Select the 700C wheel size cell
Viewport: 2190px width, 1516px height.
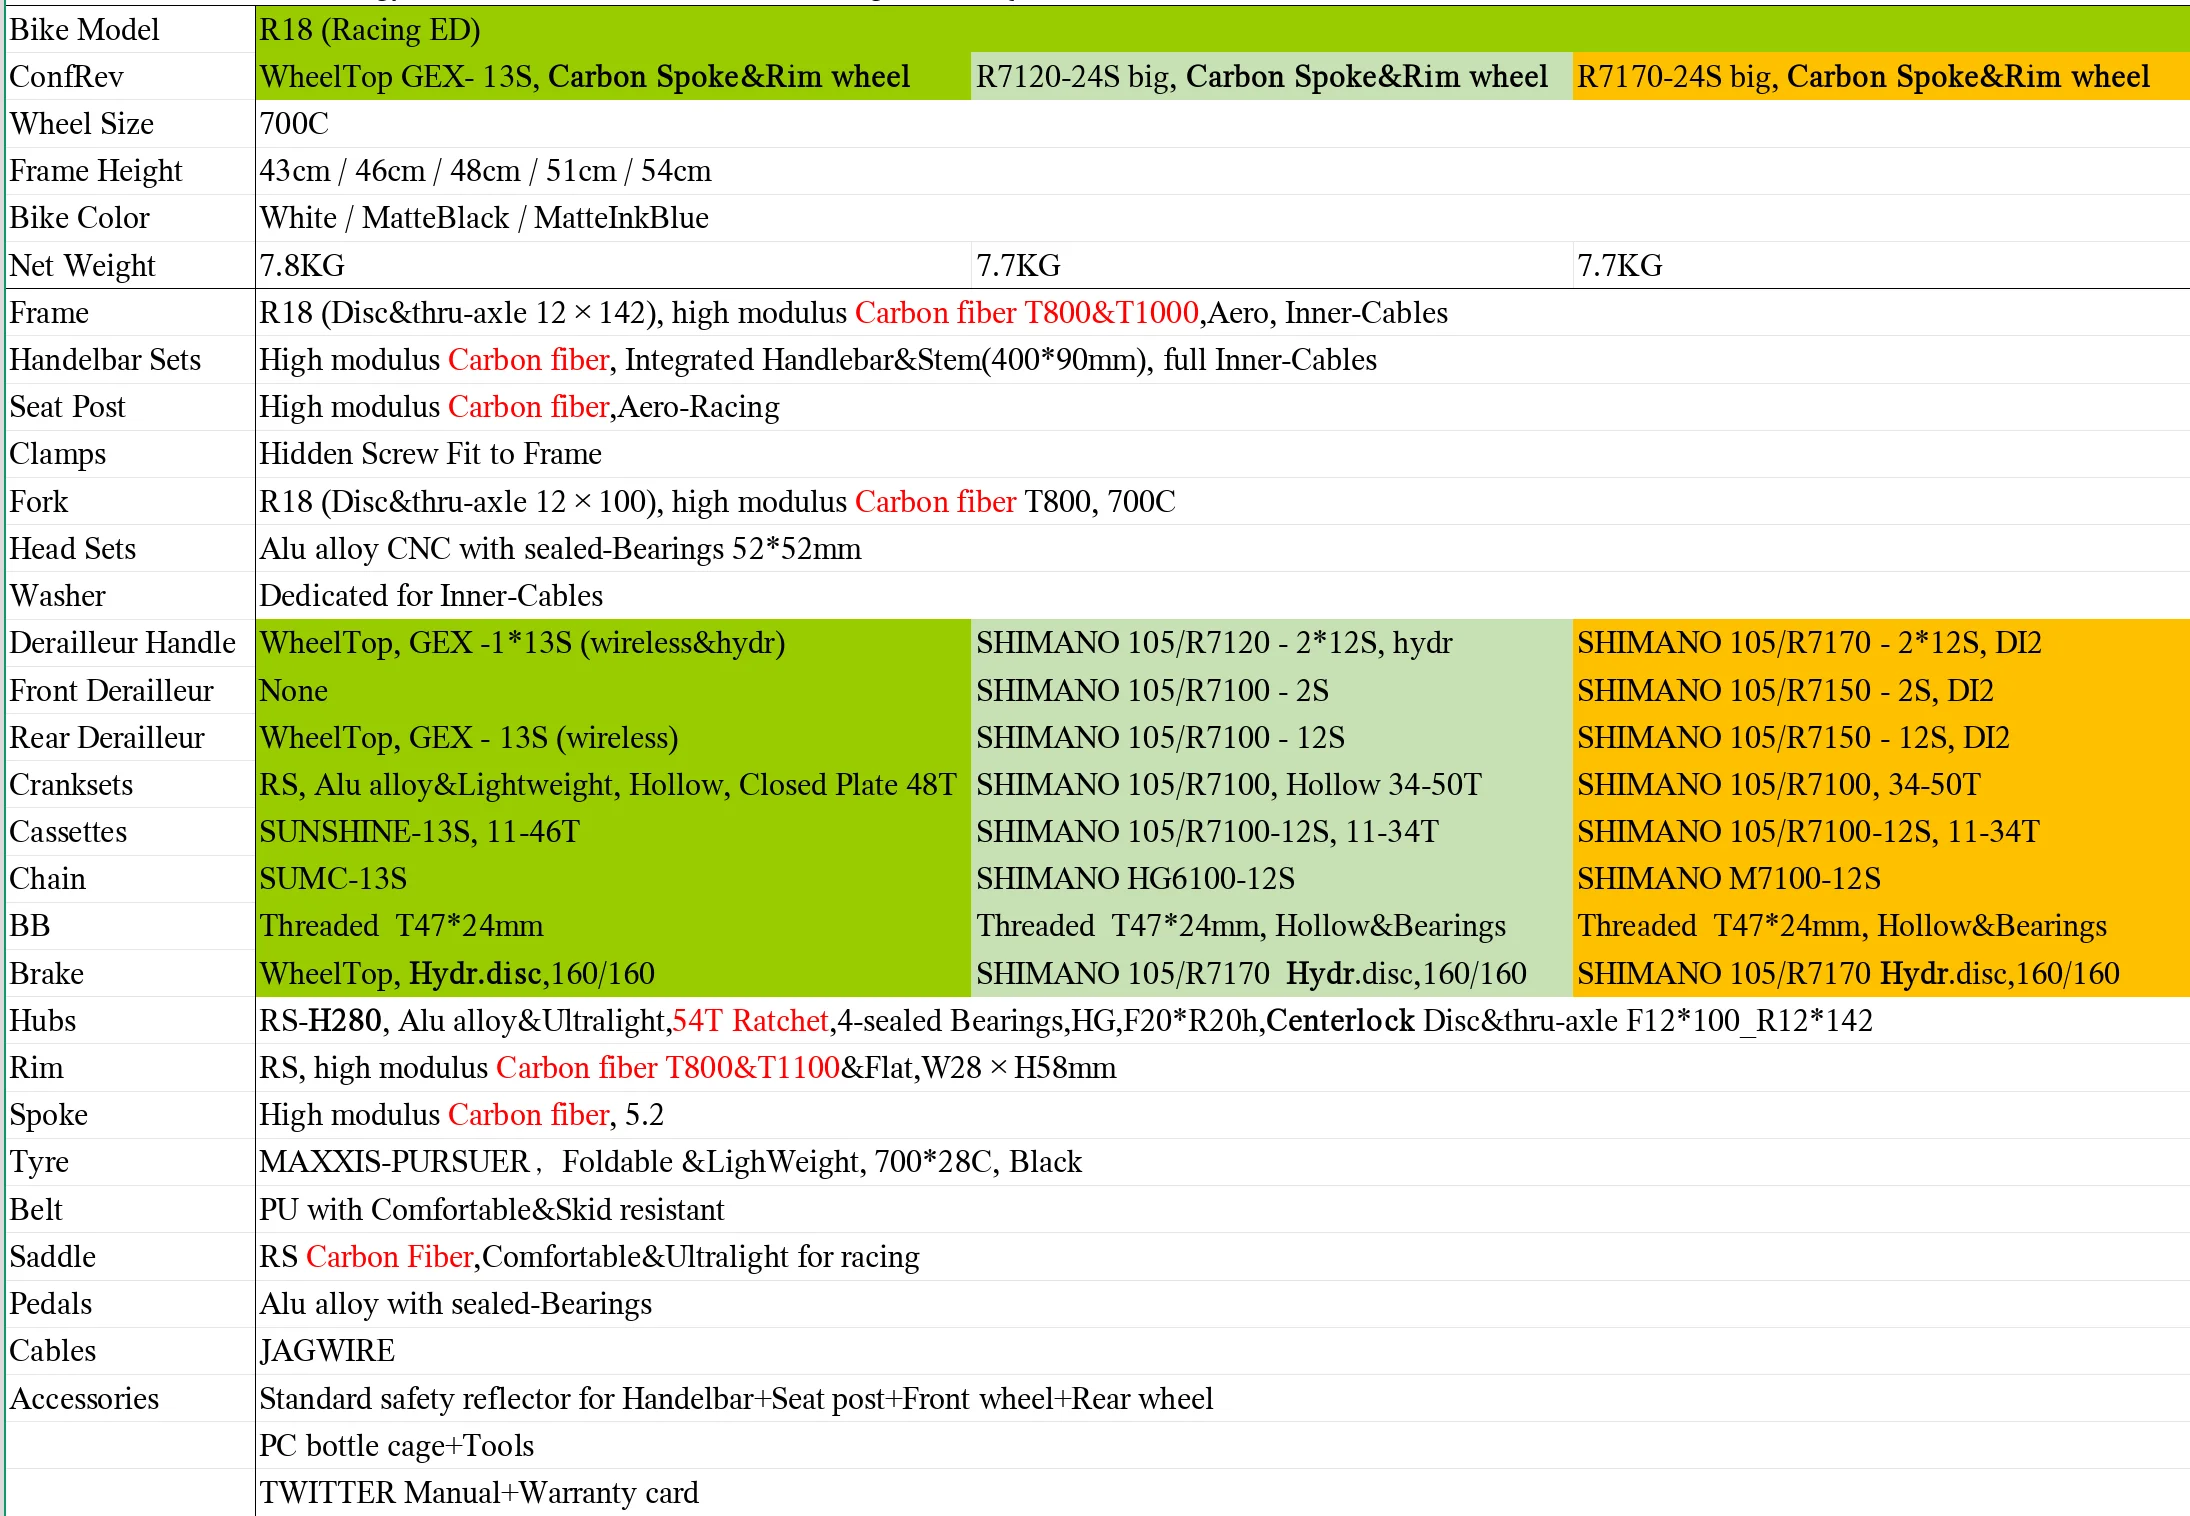click(295, 124)
